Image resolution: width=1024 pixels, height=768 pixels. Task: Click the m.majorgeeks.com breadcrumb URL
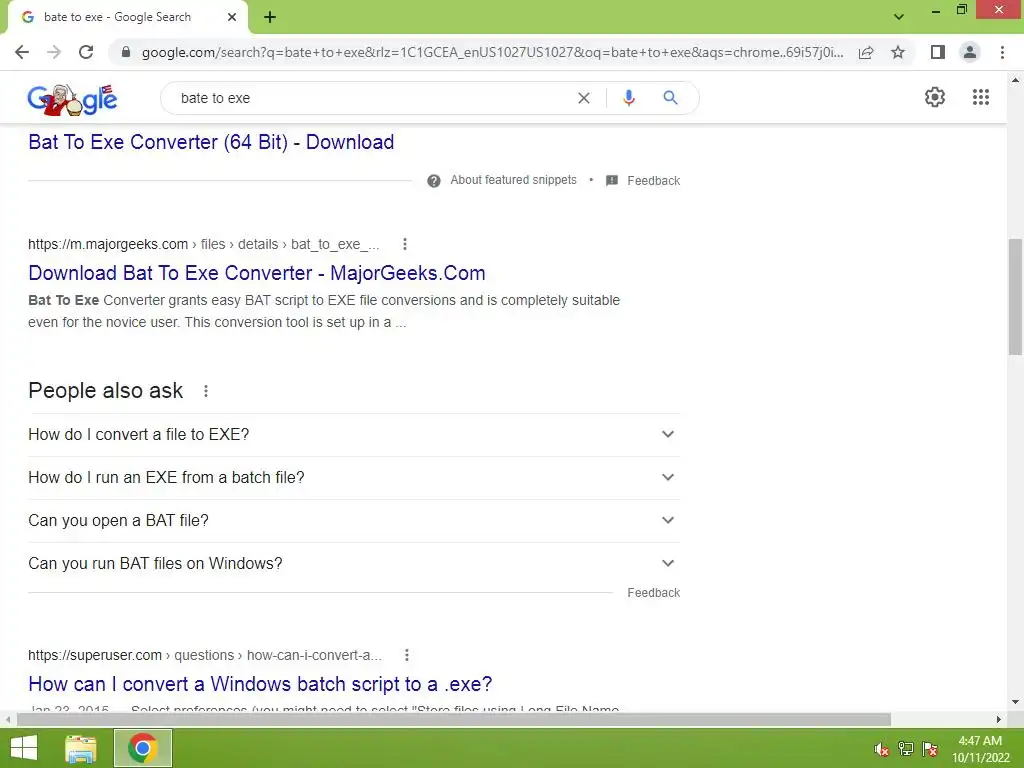pos(203,244)
